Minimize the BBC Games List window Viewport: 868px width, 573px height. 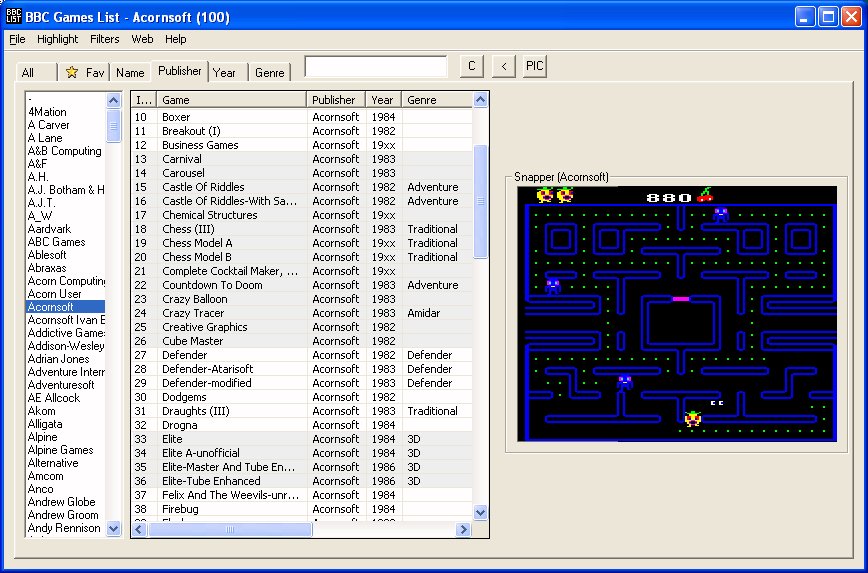pyautogui.click(x=805, y=17)
